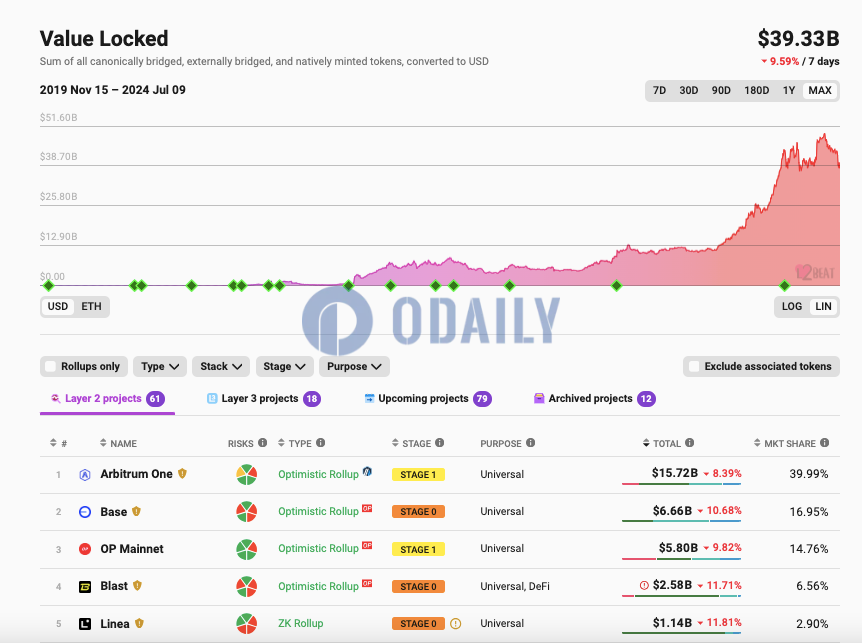Screen dimensions: 862x643
Task: Switch to Layer 3 projects tab
Action: click(264, 399)
